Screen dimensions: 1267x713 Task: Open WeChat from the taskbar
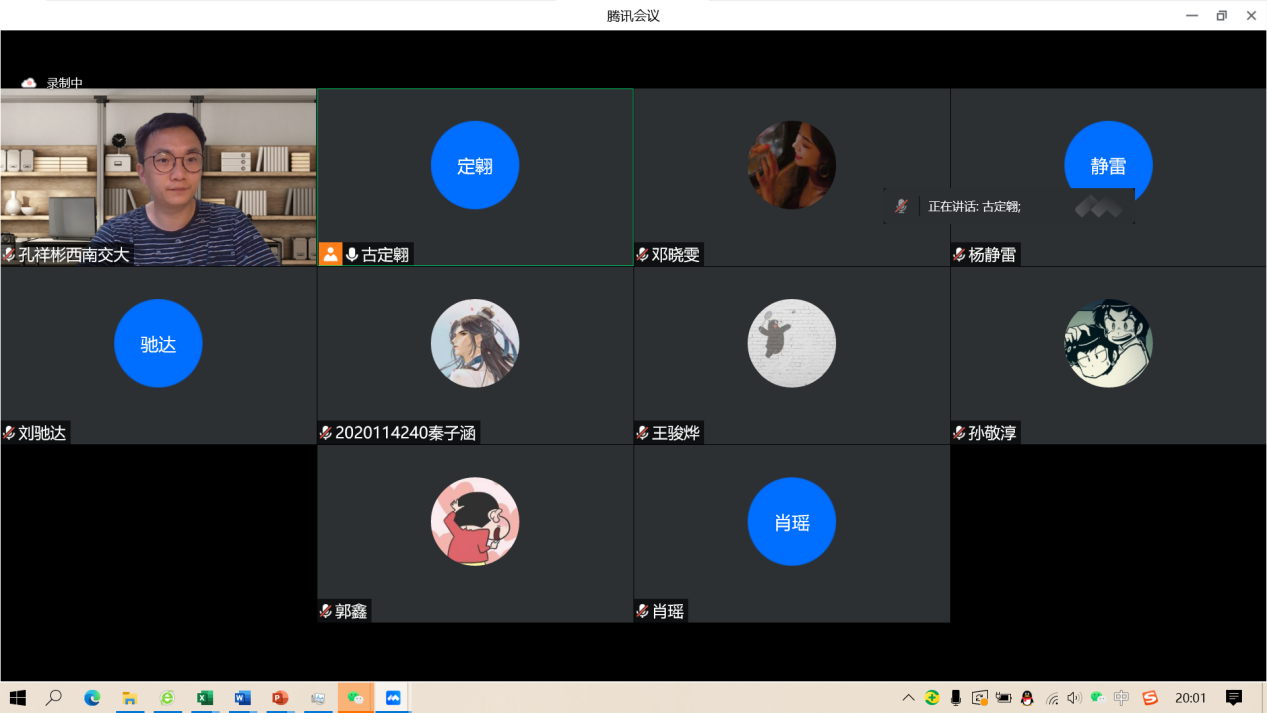355,698
